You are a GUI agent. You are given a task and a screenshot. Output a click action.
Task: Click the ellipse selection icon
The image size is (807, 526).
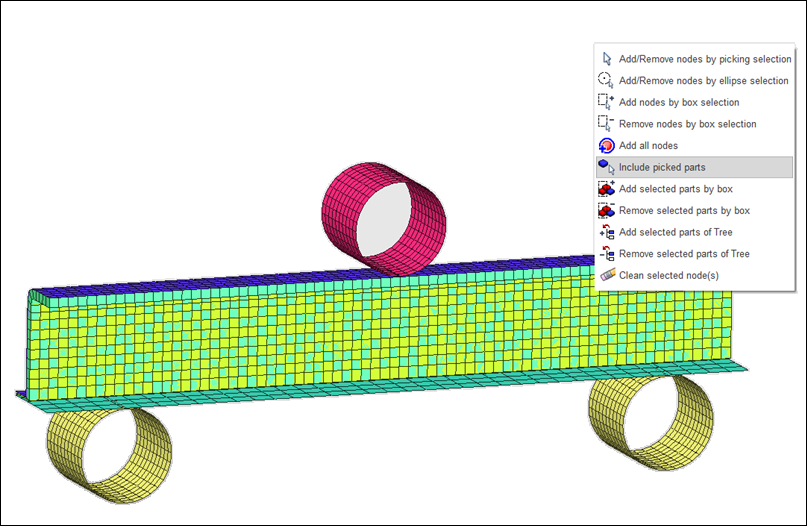(x=605, y=81)
